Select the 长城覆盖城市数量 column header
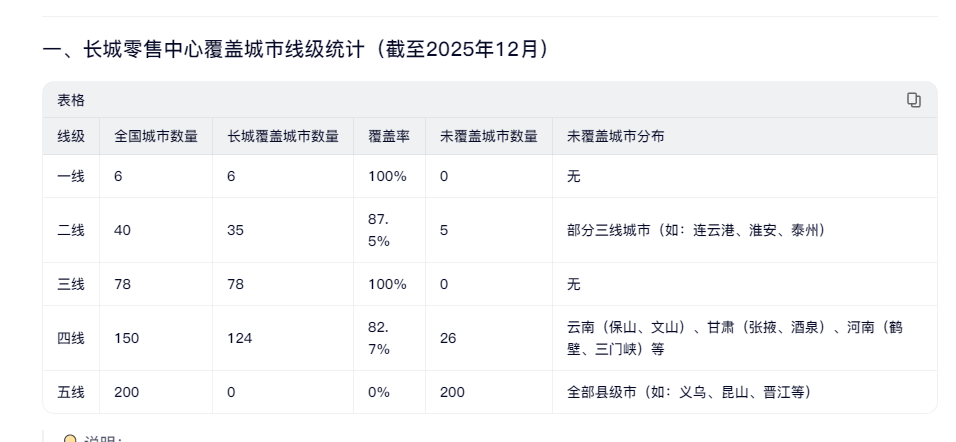 tap(283, 136)
